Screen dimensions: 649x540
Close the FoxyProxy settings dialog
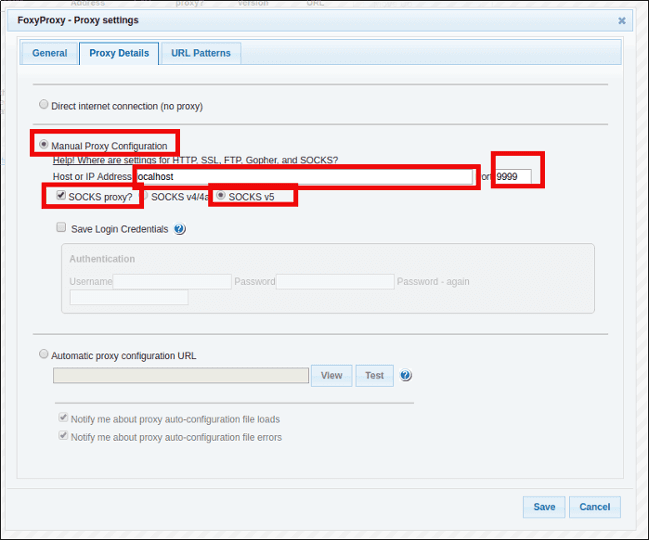pos(621,21)
